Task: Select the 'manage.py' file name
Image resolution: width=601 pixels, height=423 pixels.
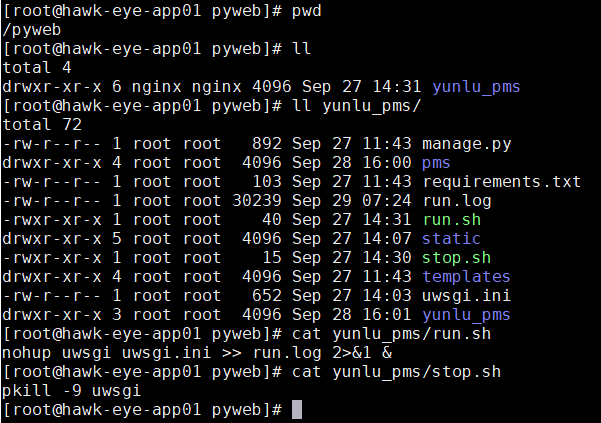Action: pyautogui.click(x=466, y=144)
